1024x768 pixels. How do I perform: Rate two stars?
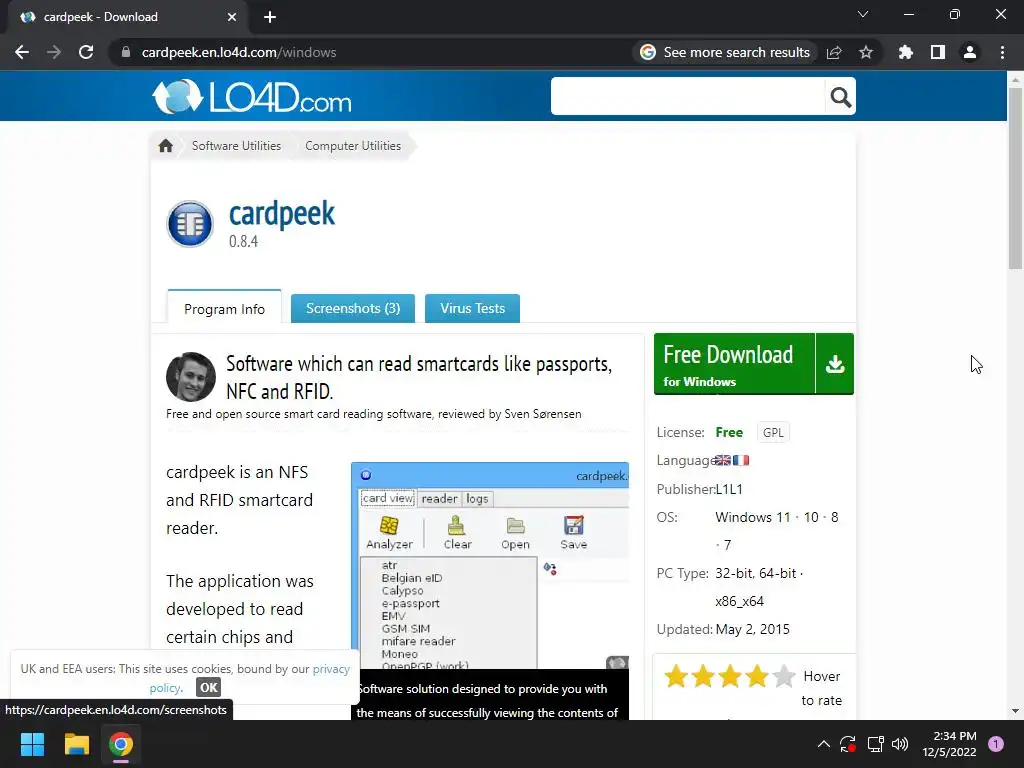tap(703, 677)
